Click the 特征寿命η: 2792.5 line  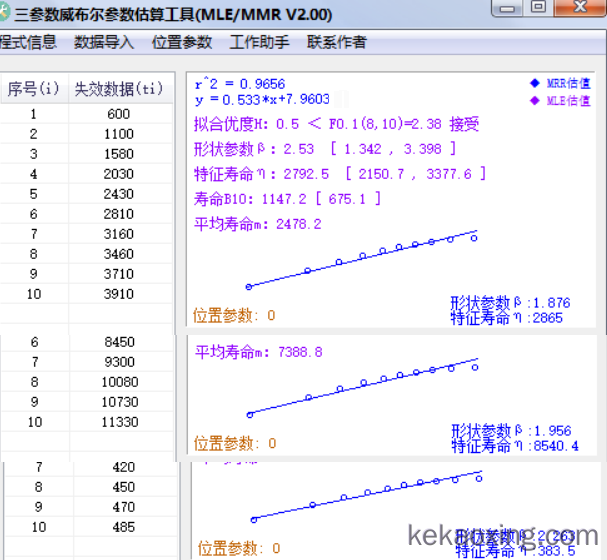coord(340,174)
